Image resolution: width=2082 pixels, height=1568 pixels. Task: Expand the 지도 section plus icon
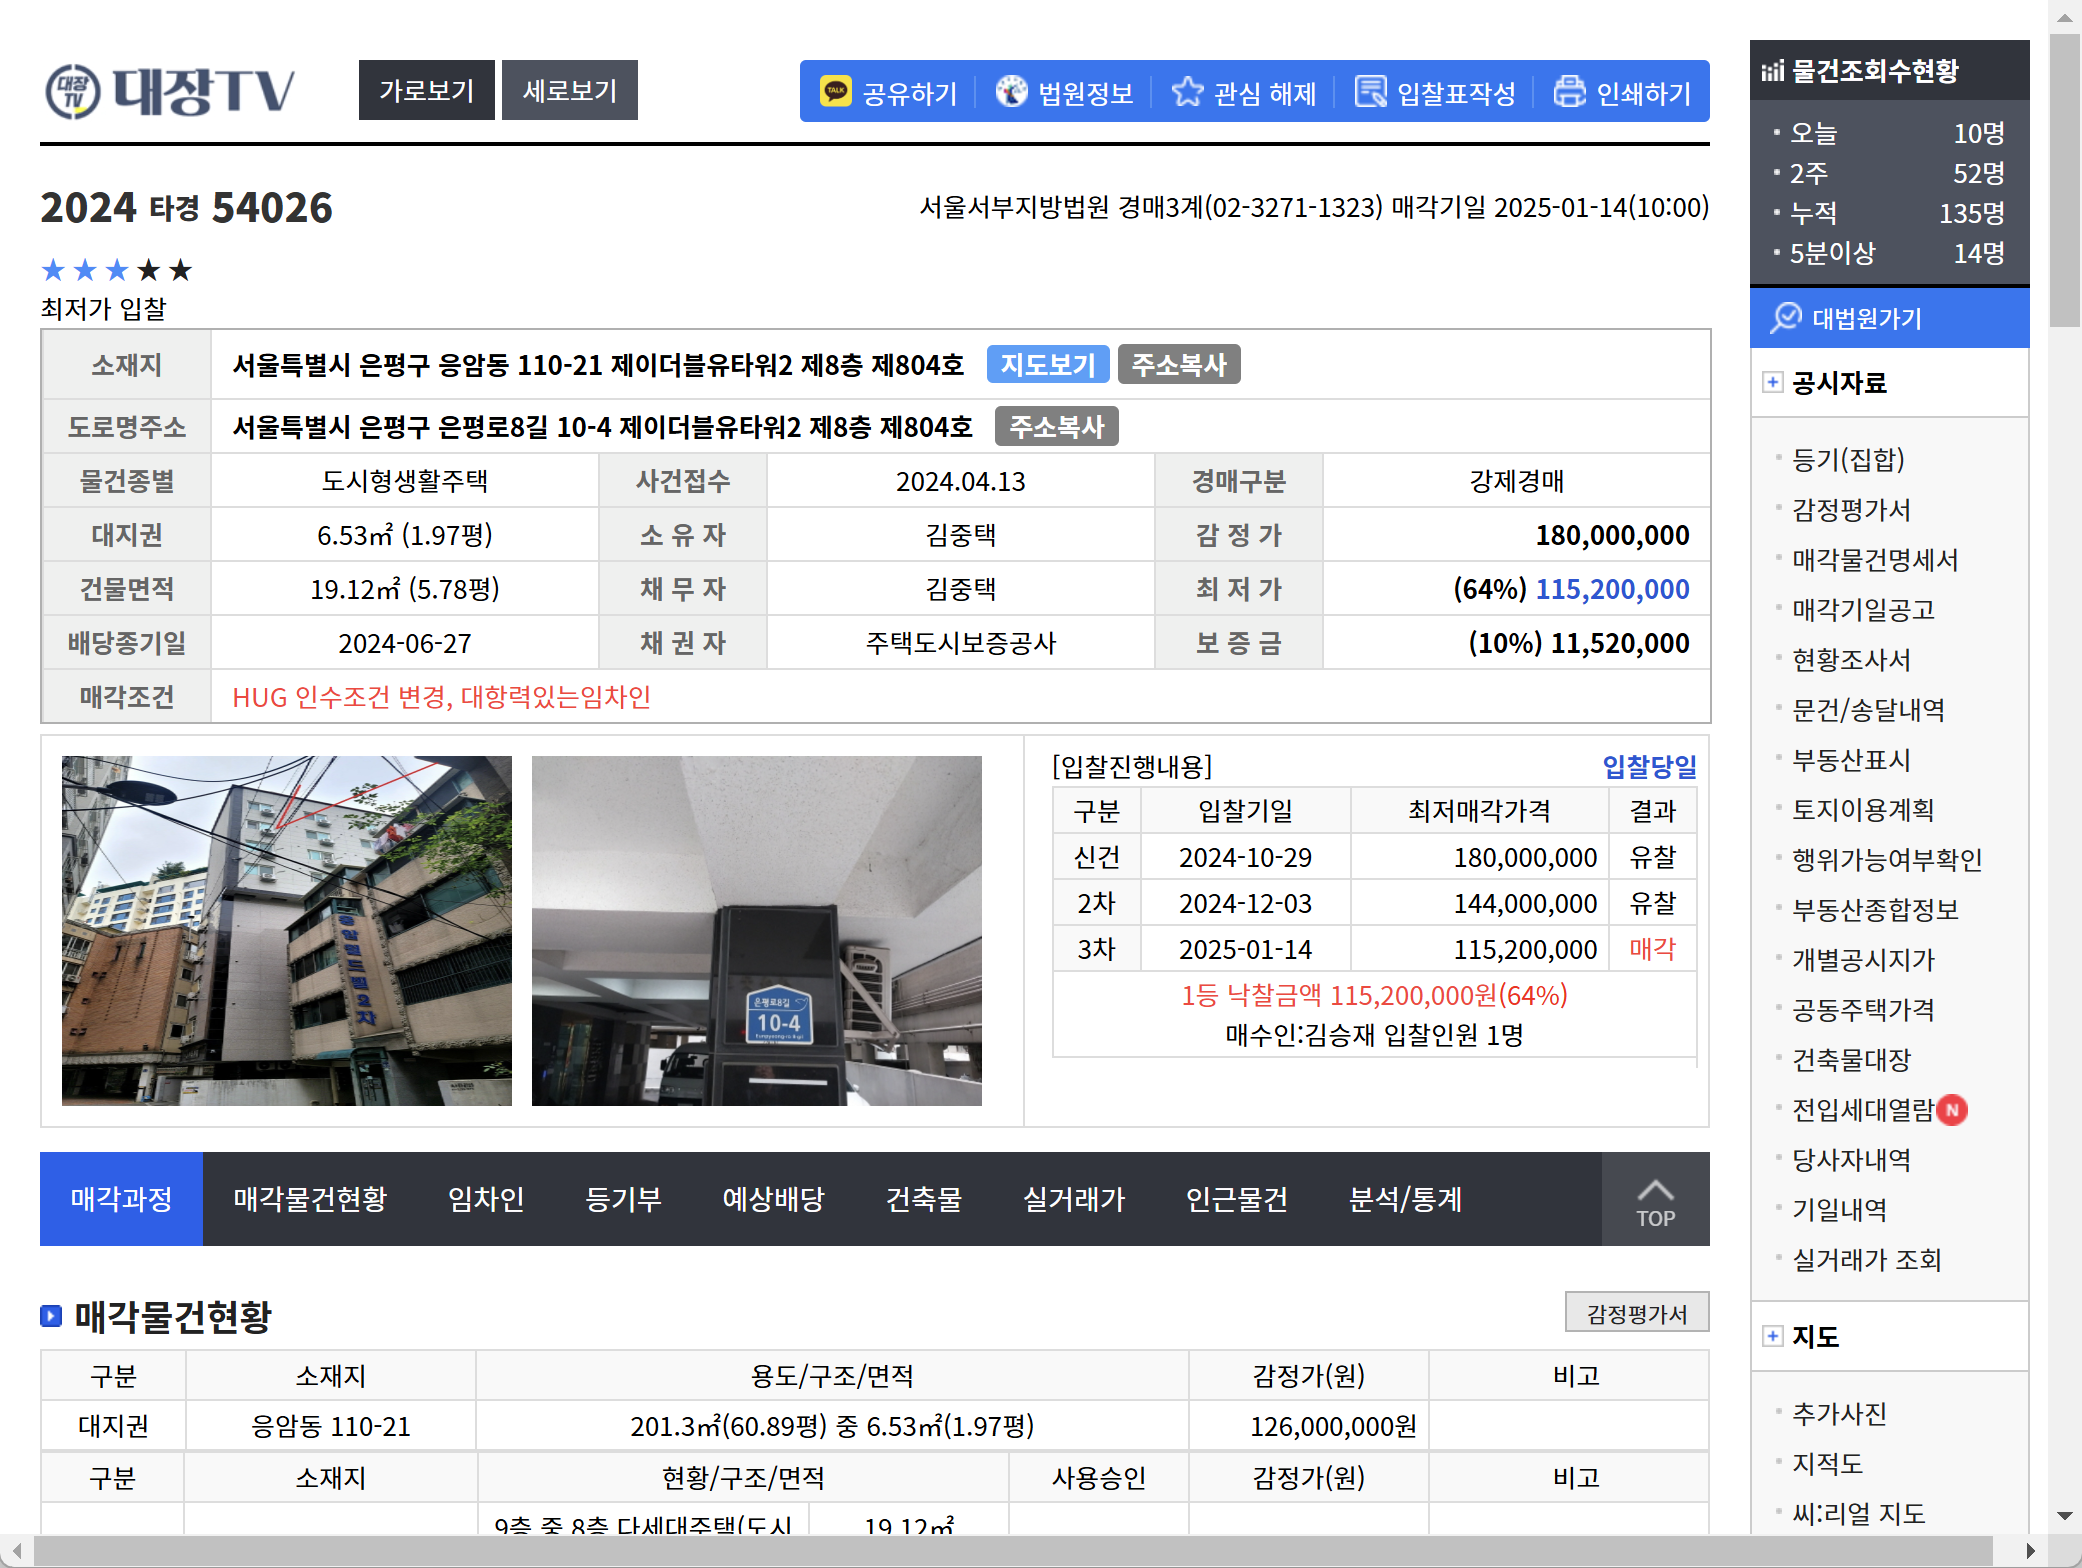tap(1772, 1336)
